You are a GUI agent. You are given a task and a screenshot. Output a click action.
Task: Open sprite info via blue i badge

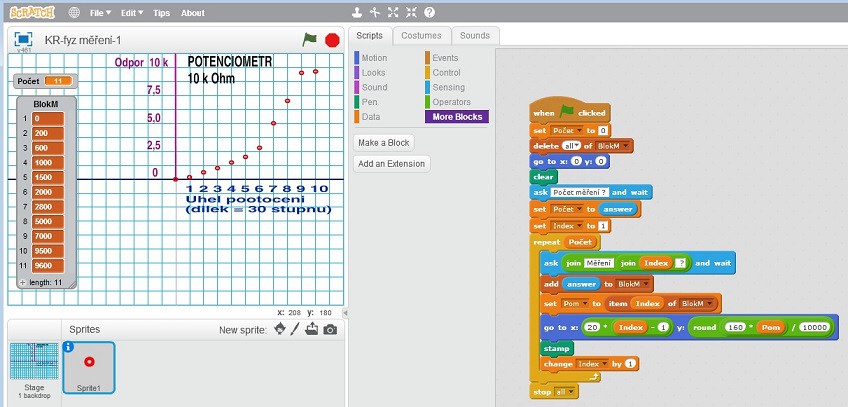69,348
